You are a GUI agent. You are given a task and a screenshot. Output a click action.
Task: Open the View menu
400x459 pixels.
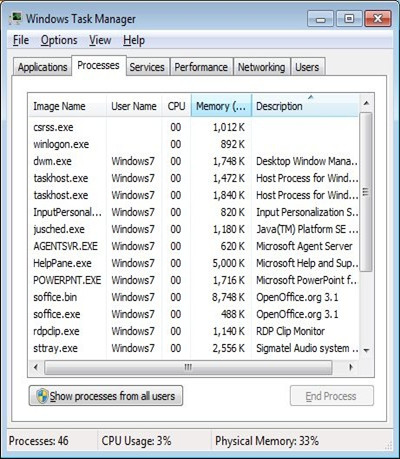[x=100, y=40]
